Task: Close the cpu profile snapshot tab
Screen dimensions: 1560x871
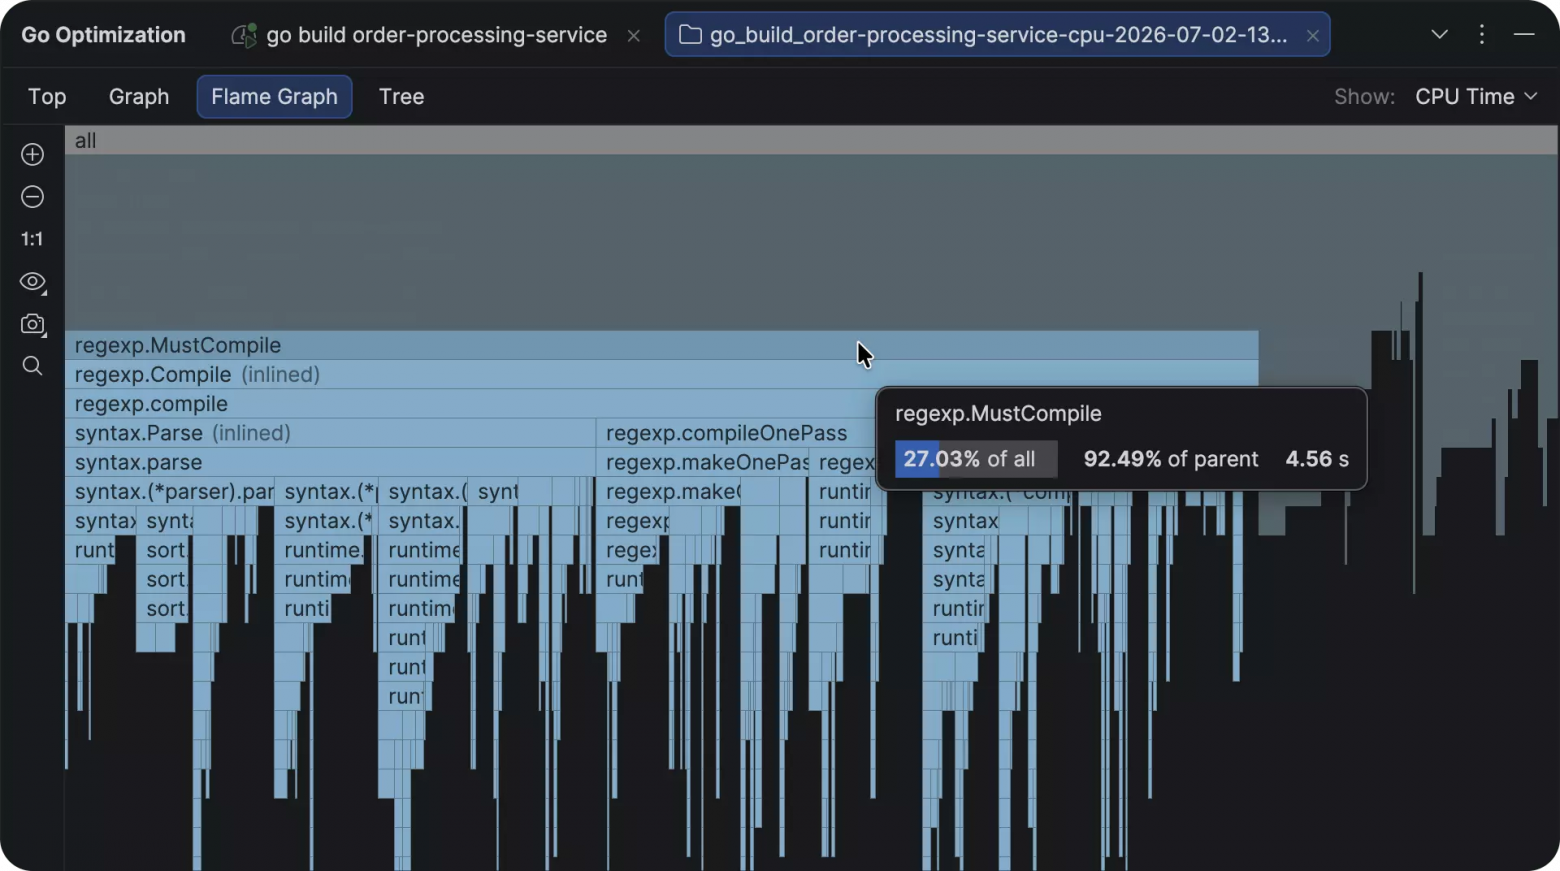Action: coord(1312,36)
